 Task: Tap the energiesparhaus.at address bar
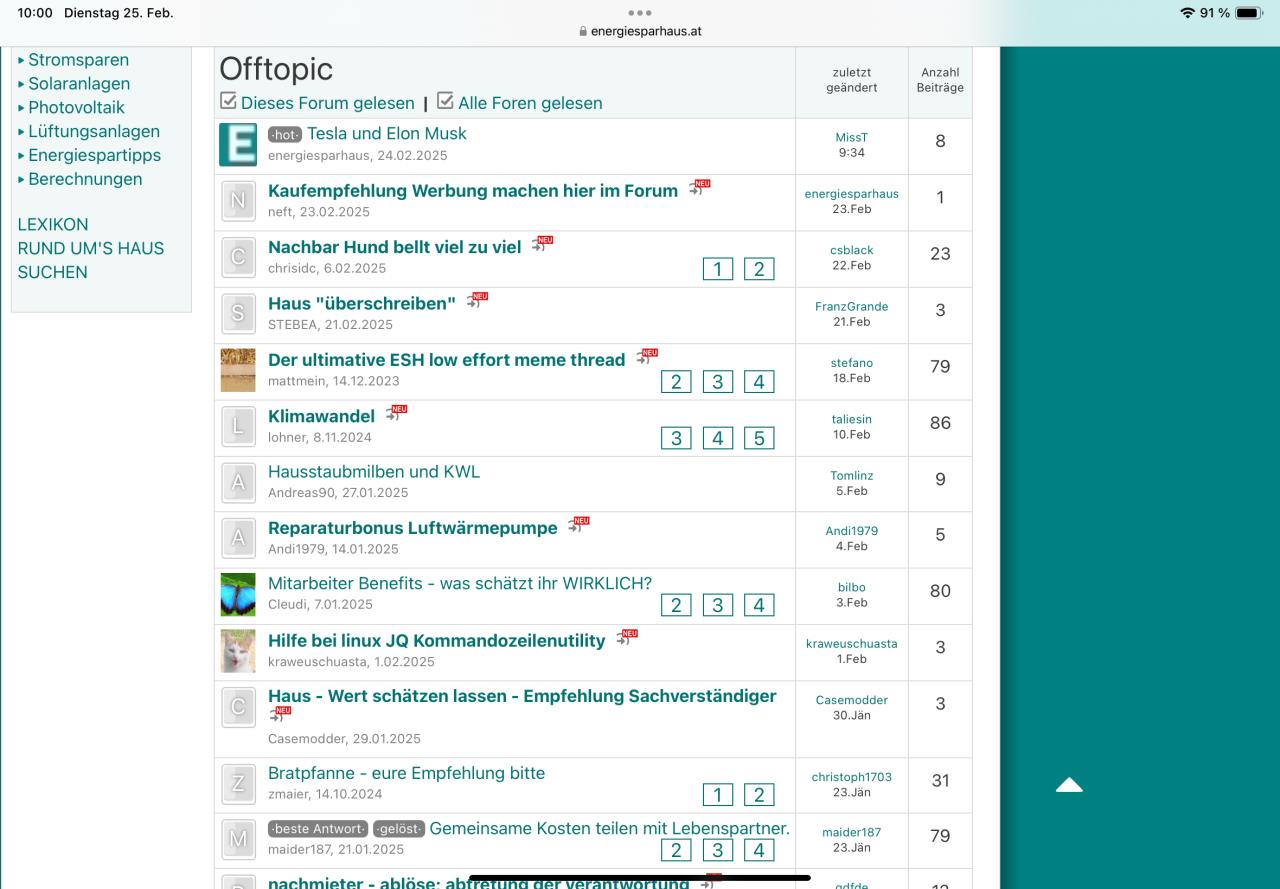coord(640,31)
